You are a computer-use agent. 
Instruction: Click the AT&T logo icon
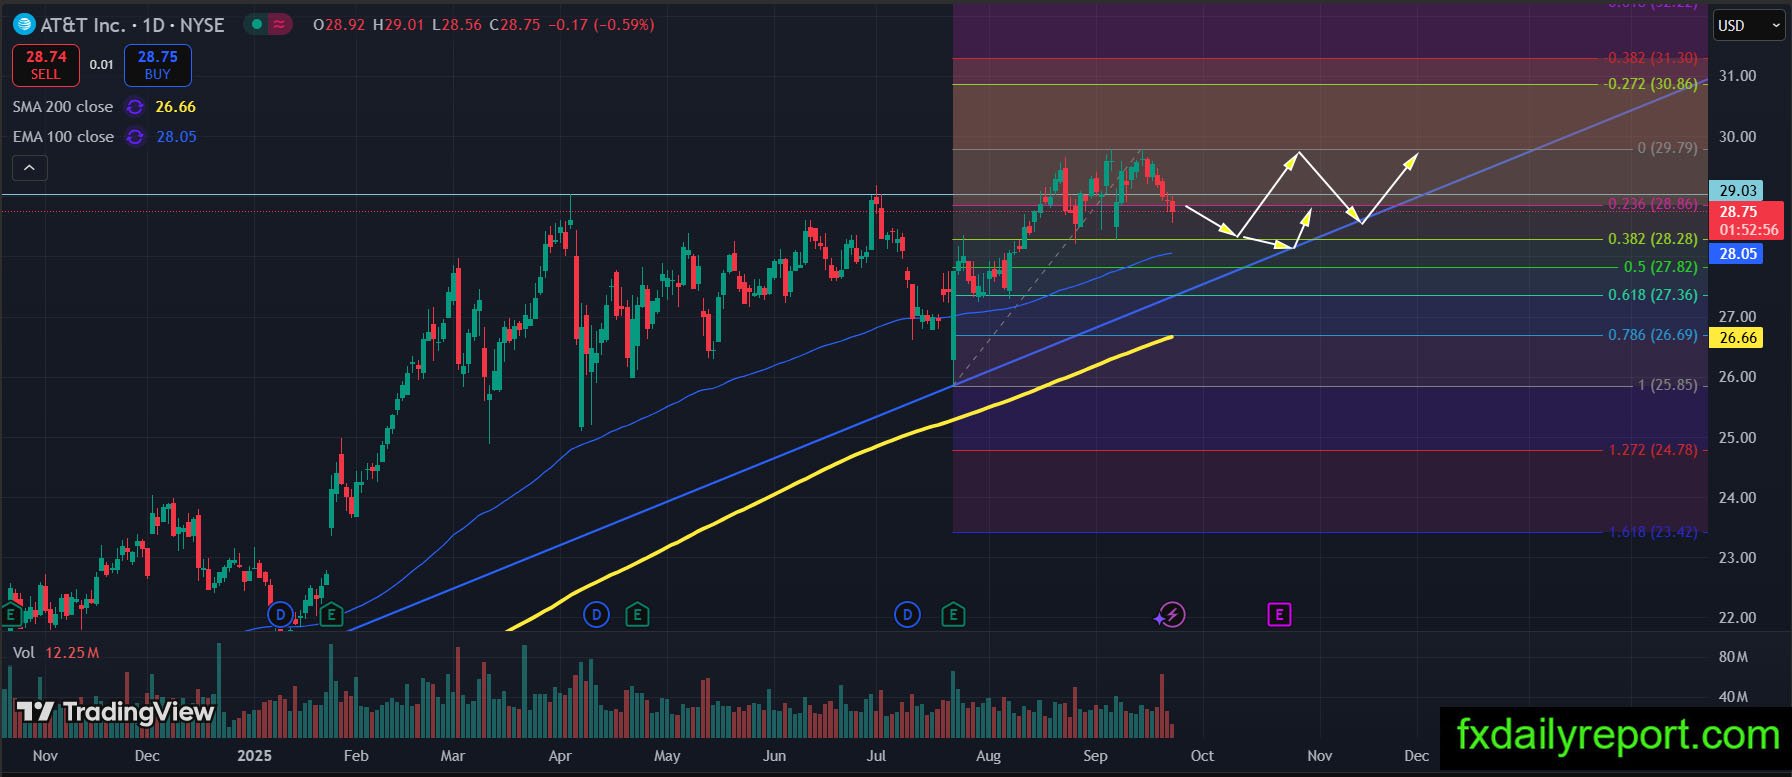click(24, 24)
